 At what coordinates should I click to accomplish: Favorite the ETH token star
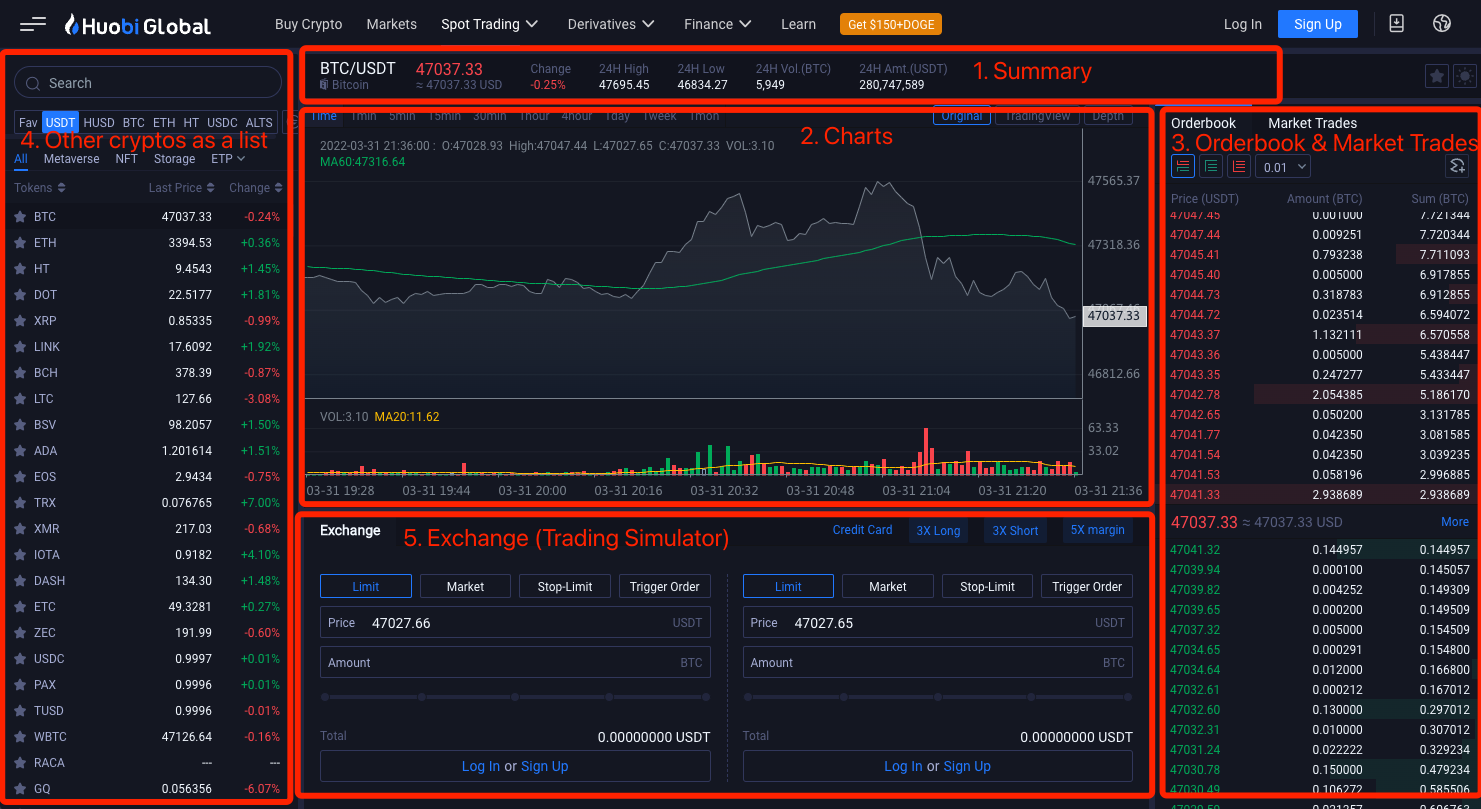20,243
